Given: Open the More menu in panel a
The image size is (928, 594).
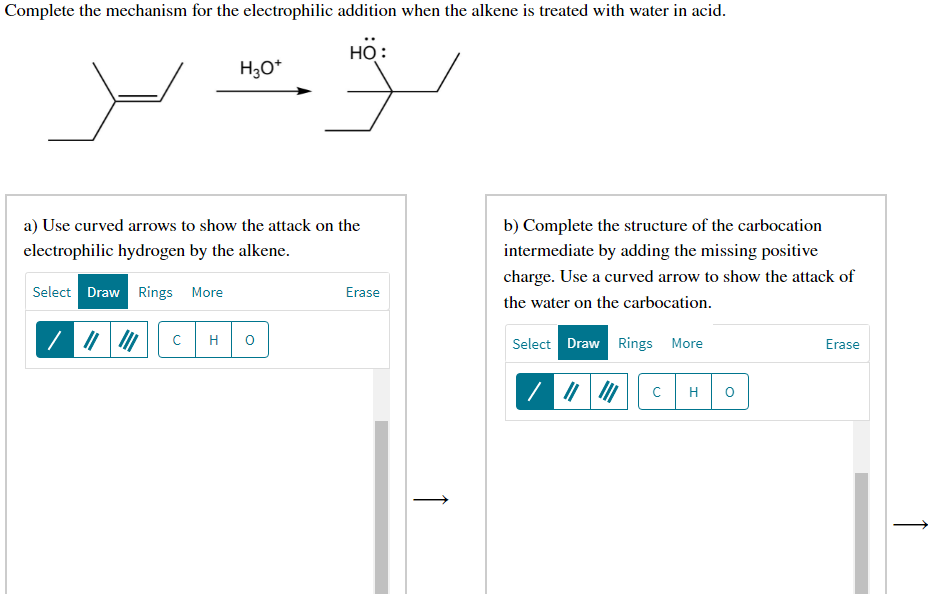Looking at the screenshot, I should [207, 292].
